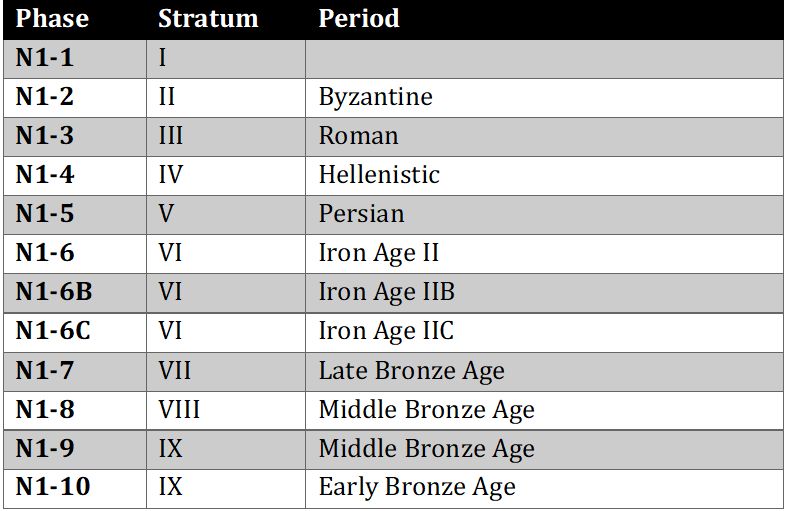Image resolution: width=786 pixels, height=511 pixels.
Task: Click the N1-10 phase cell
Action: [53, 488]
